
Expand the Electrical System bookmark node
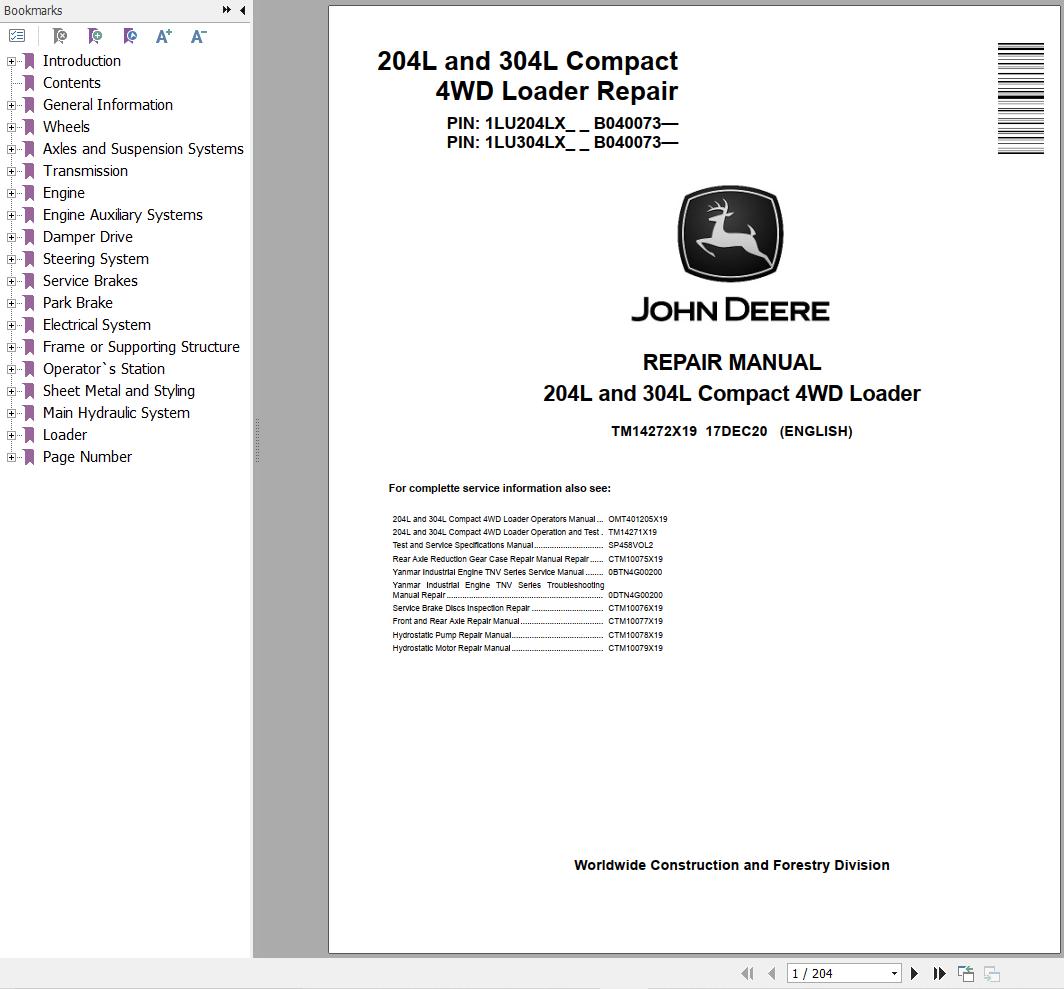click(x=11, y=325)
